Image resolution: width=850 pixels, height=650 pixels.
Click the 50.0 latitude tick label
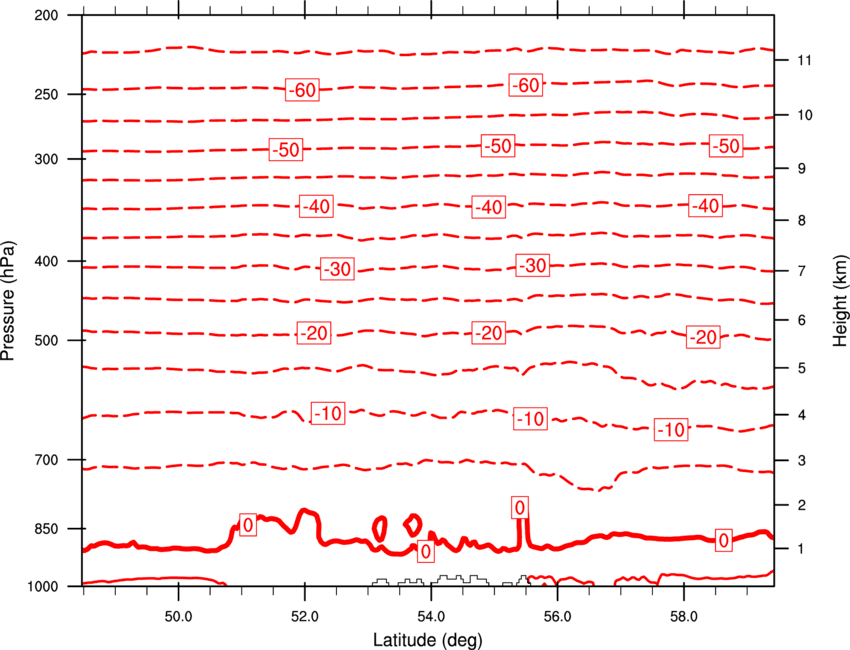(x=178, y=617)
